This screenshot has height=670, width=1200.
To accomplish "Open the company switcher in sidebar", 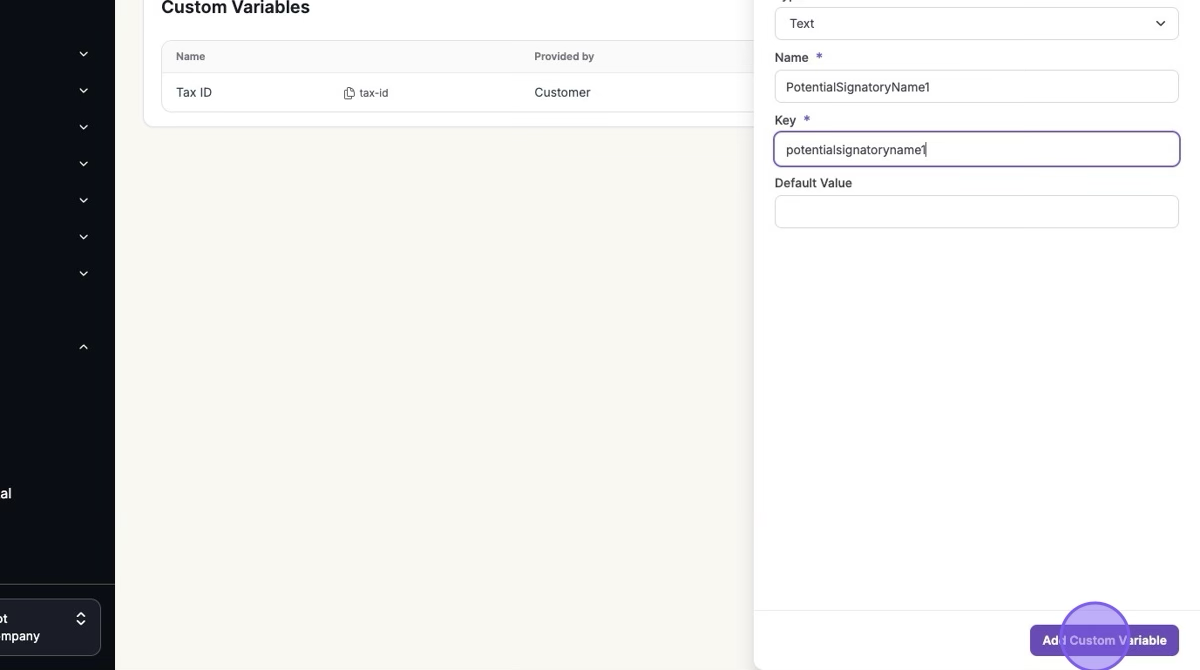I will pyautogui.click(x=45, y=627).
